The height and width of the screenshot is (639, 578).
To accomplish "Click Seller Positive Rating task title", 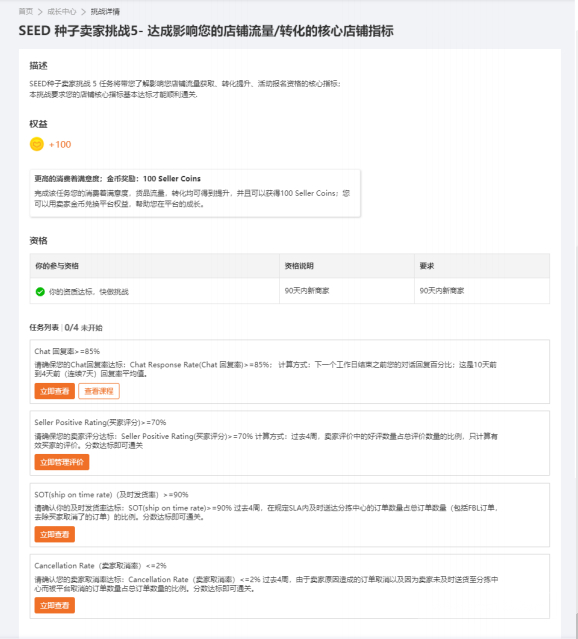I will [x=100, y=422].
